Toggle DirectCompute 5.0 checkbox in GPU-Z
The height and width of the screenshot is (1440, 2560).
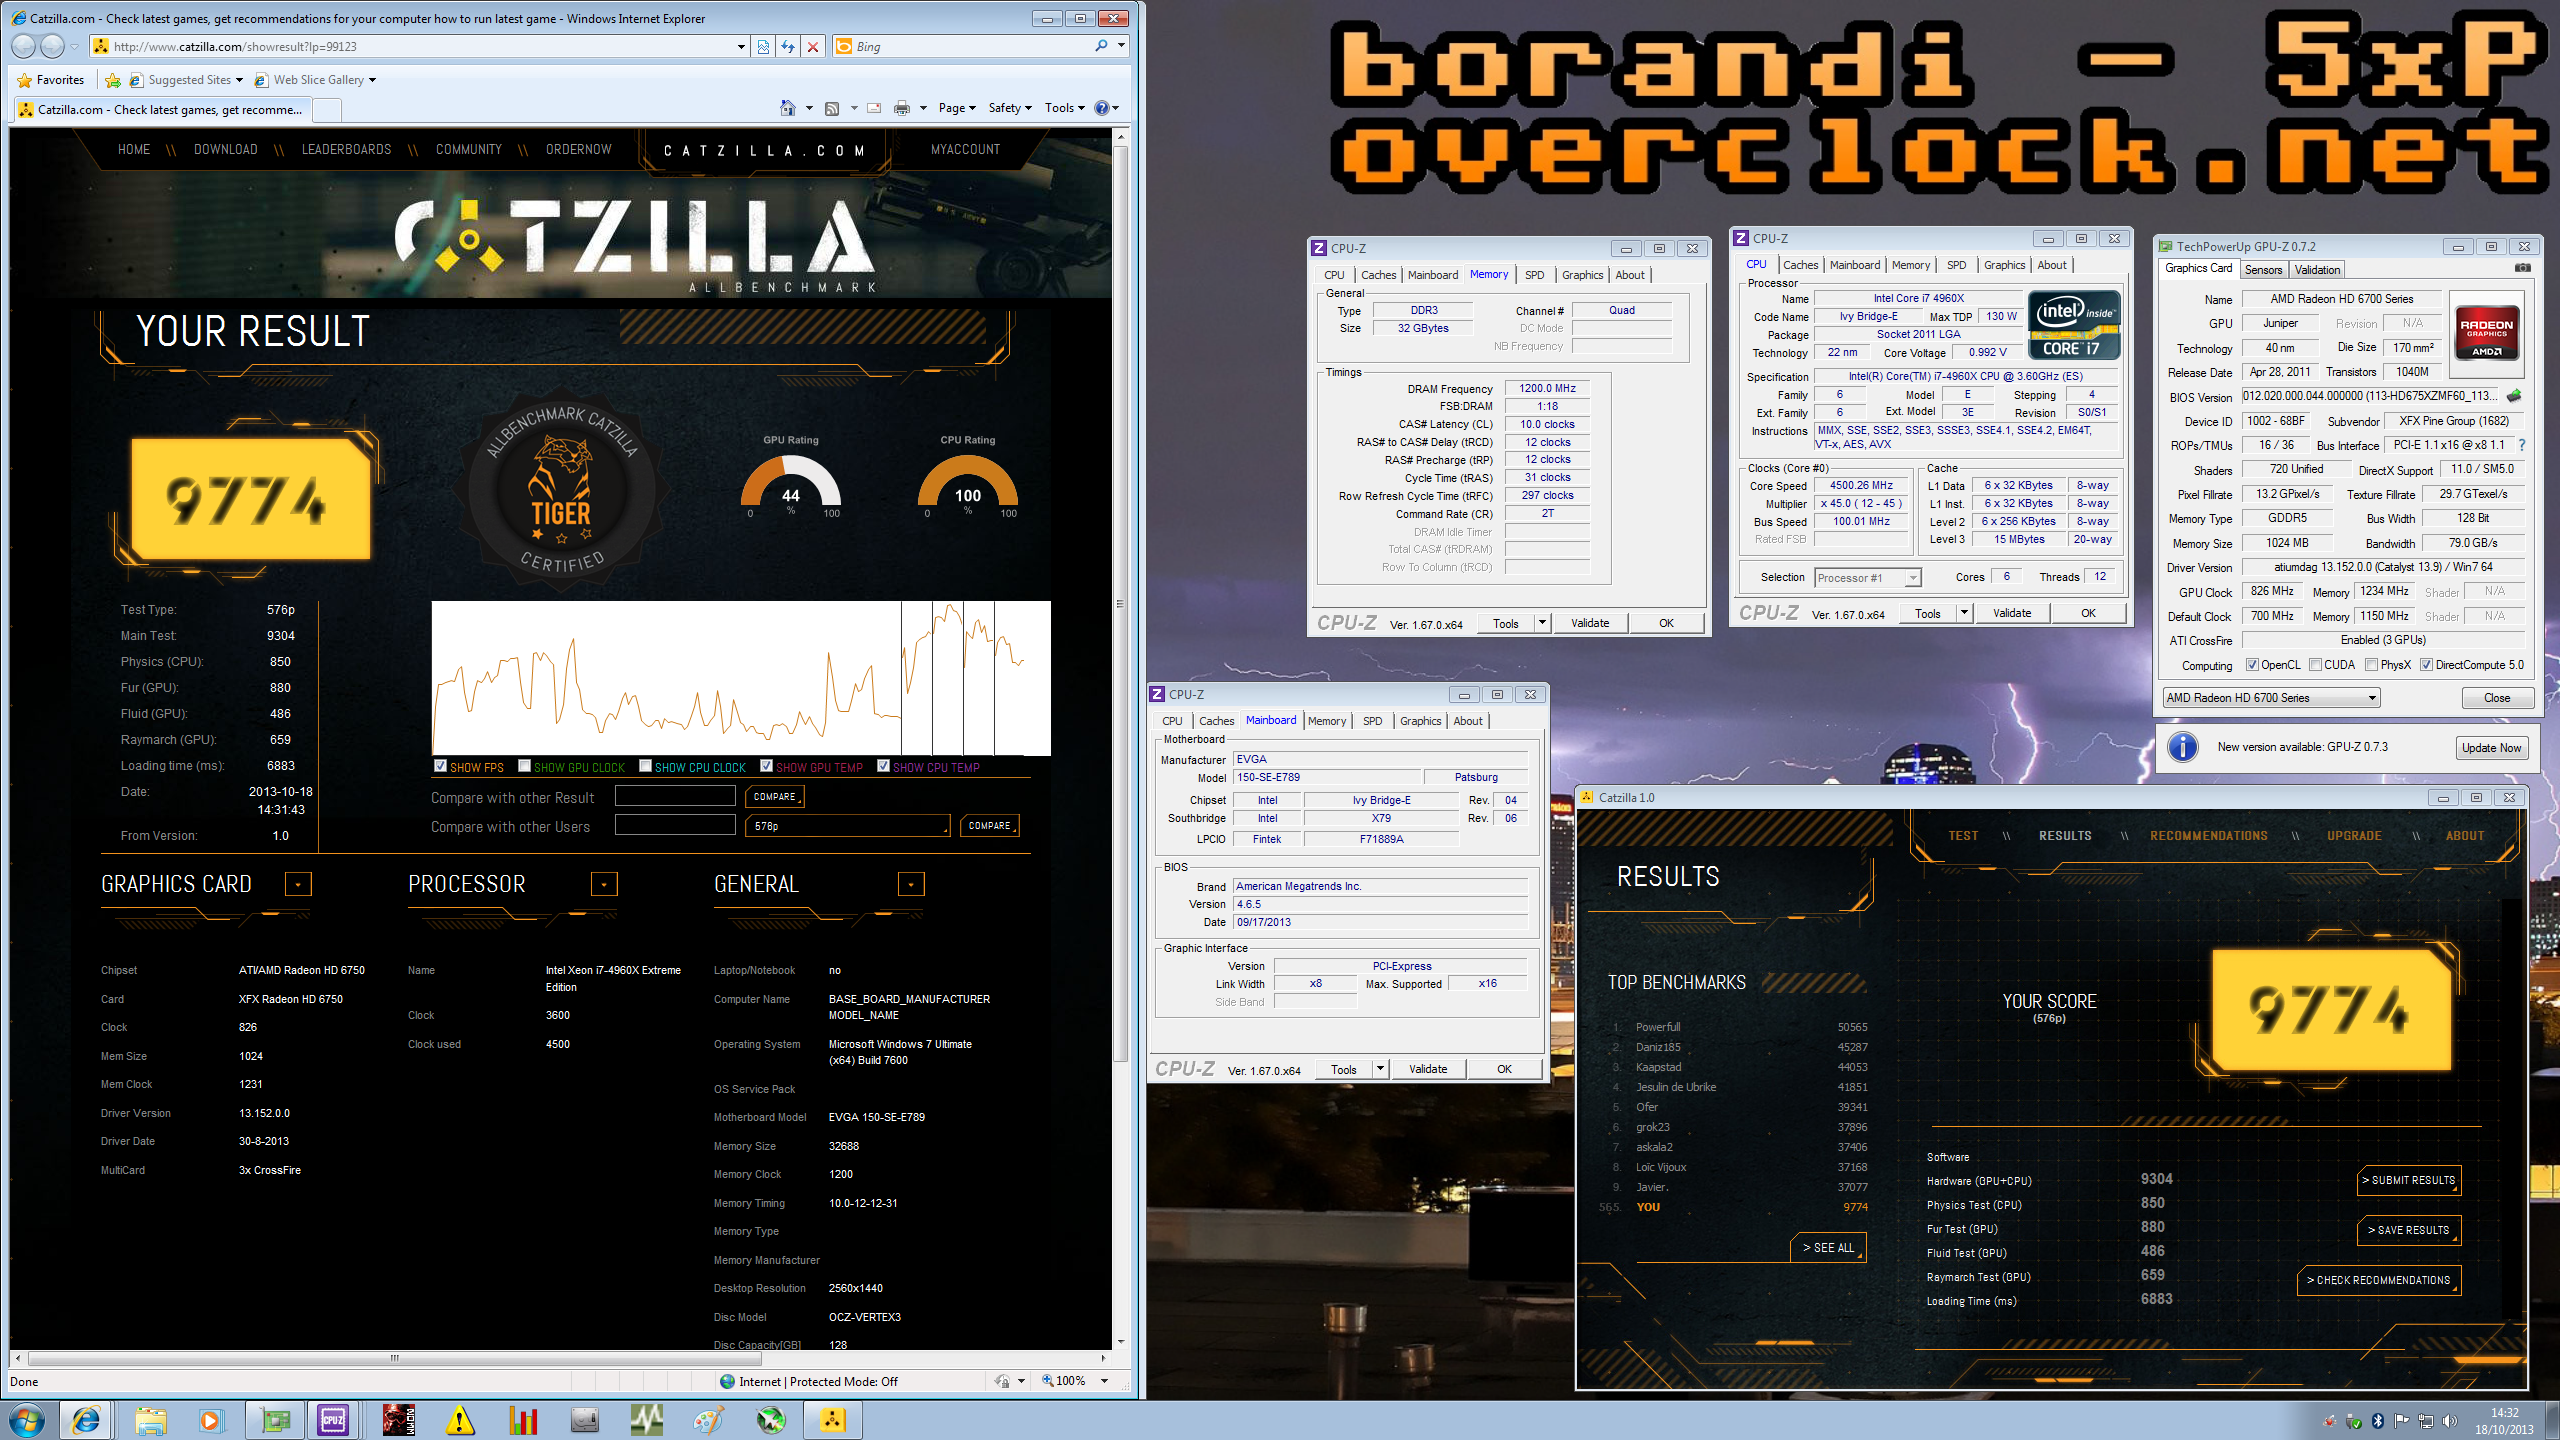pyautogui.click(x=2426, y=665)
